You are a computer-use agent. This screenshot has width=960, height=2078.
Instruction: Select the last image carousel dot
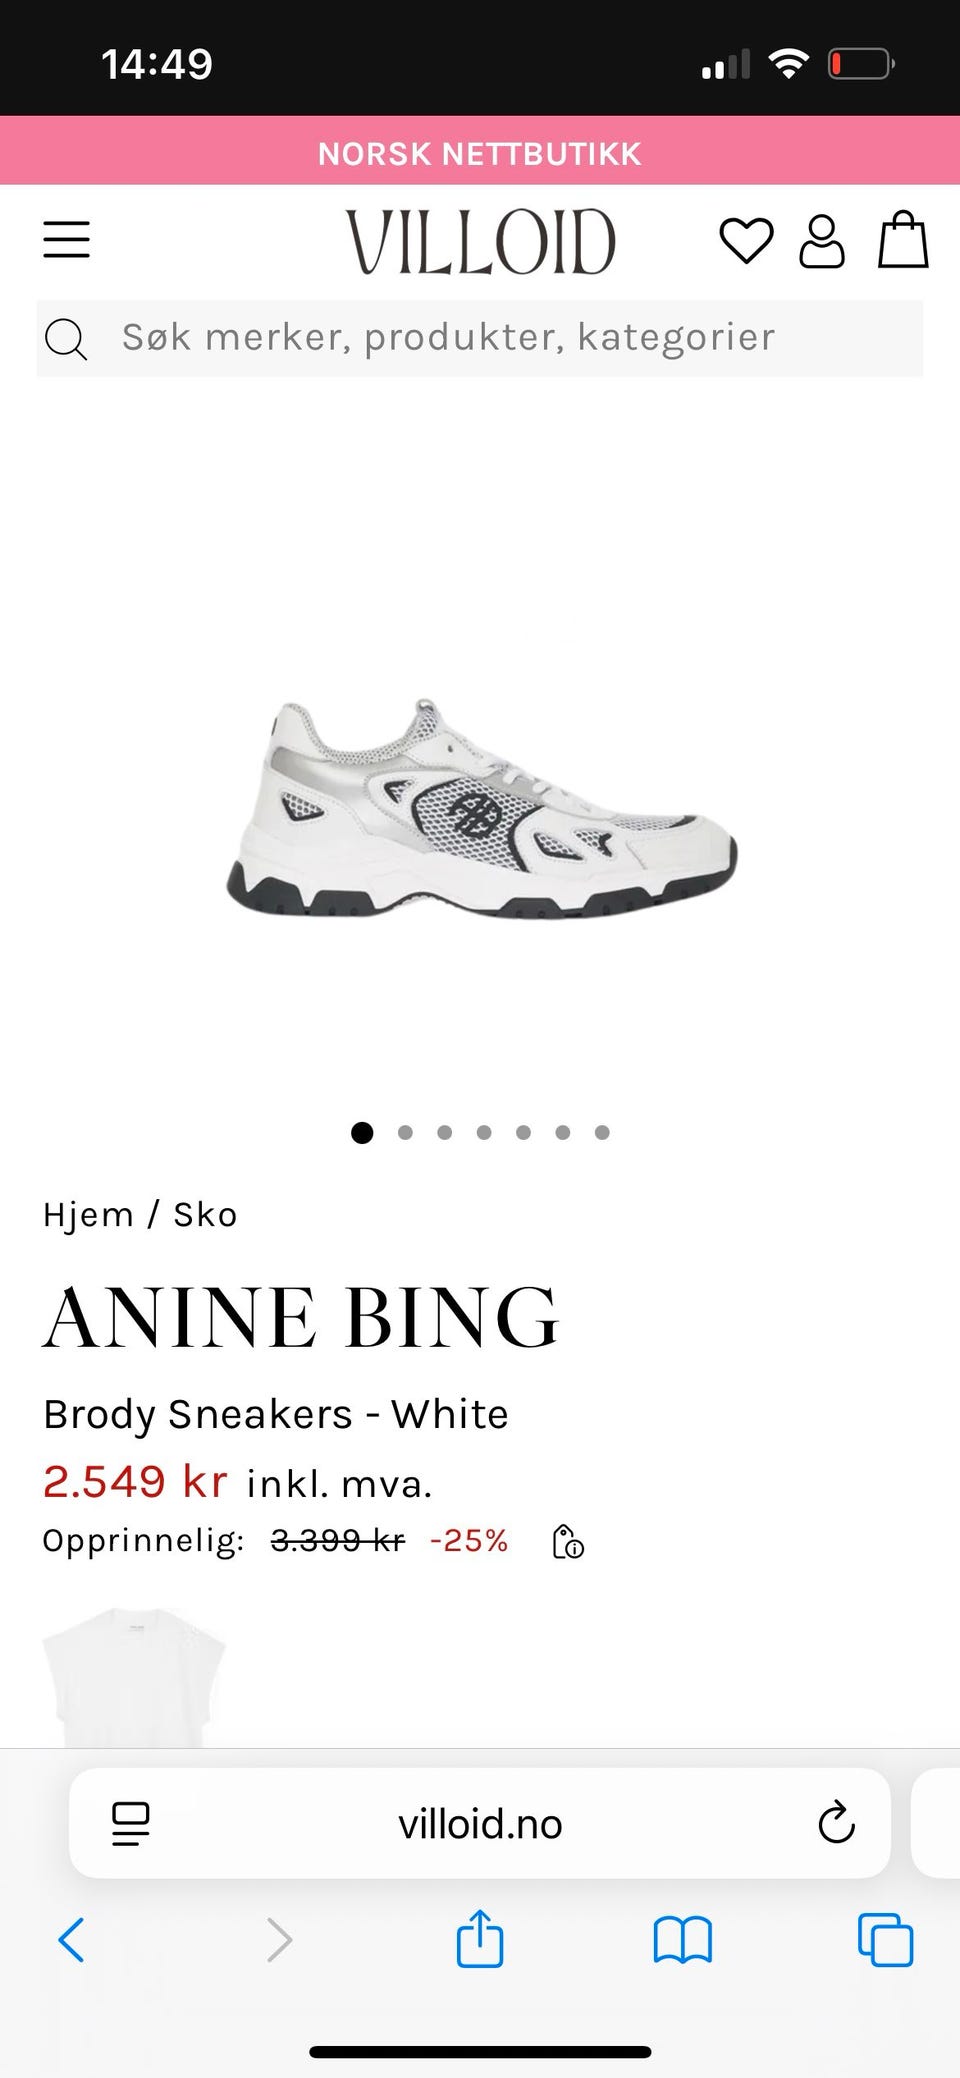[602, 1132]
